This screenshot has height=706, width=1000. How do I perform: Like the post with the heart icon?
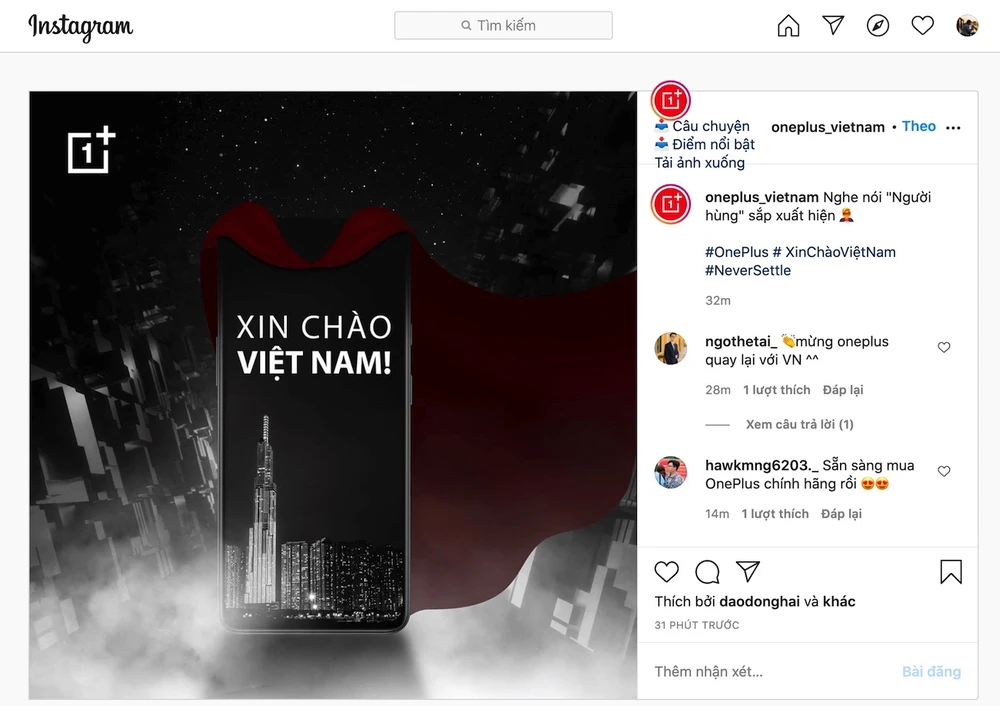click(666, 571)
